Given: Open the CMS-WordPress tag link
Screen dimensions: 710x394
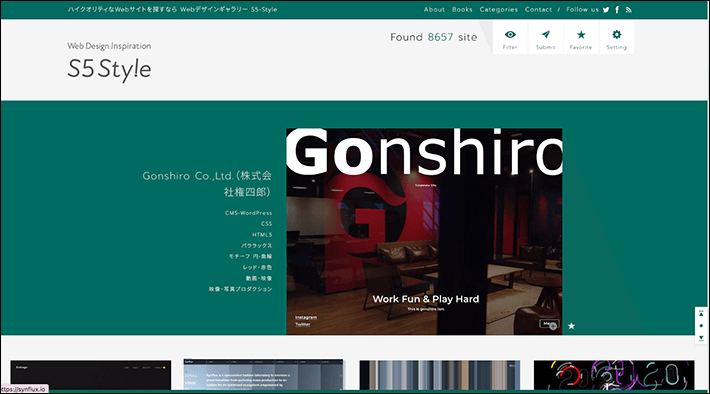Looking at the screenshot, I should pyautogui.click(x=249, y=213).
